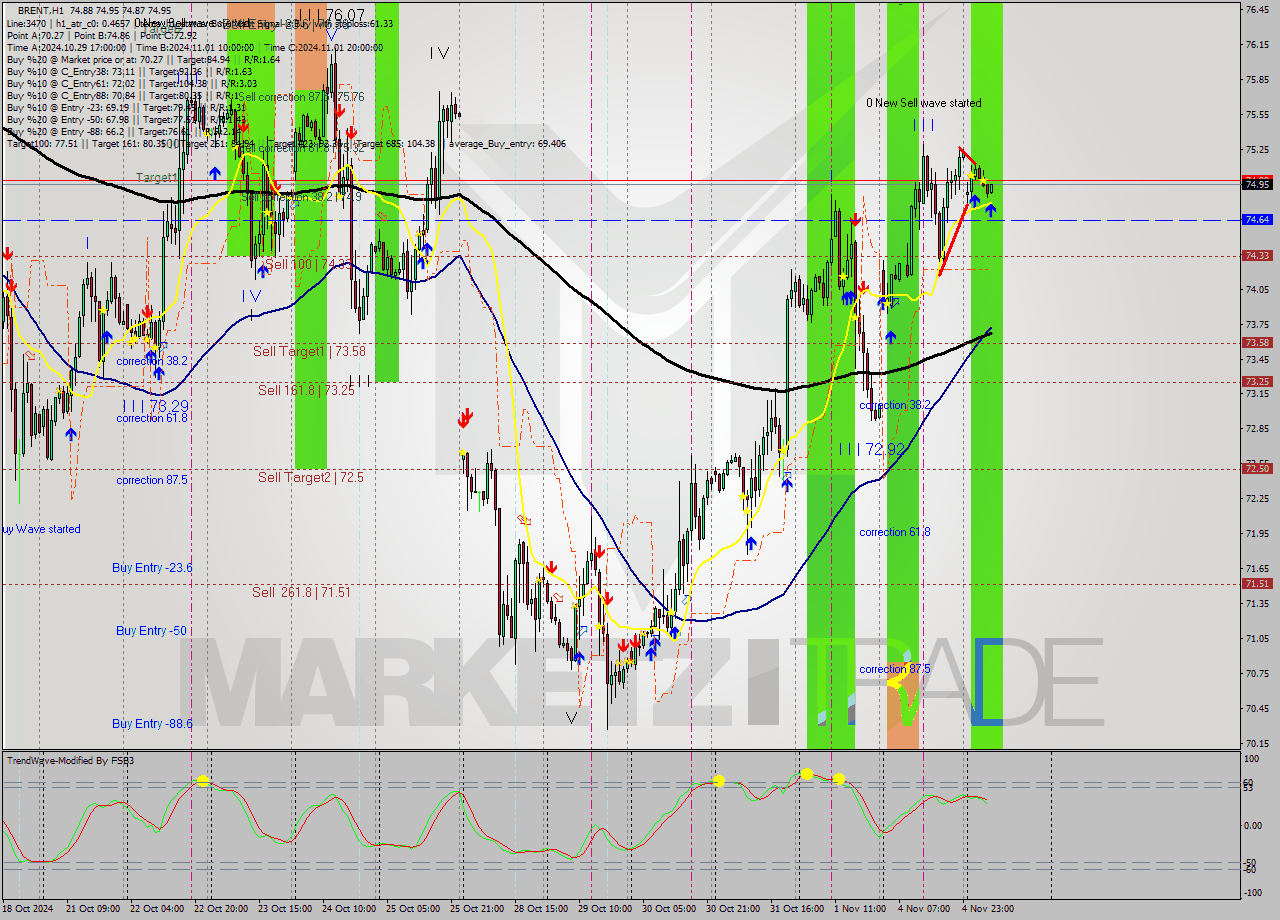Click the 'I I I 73.29' wave label

coord(155,405)
